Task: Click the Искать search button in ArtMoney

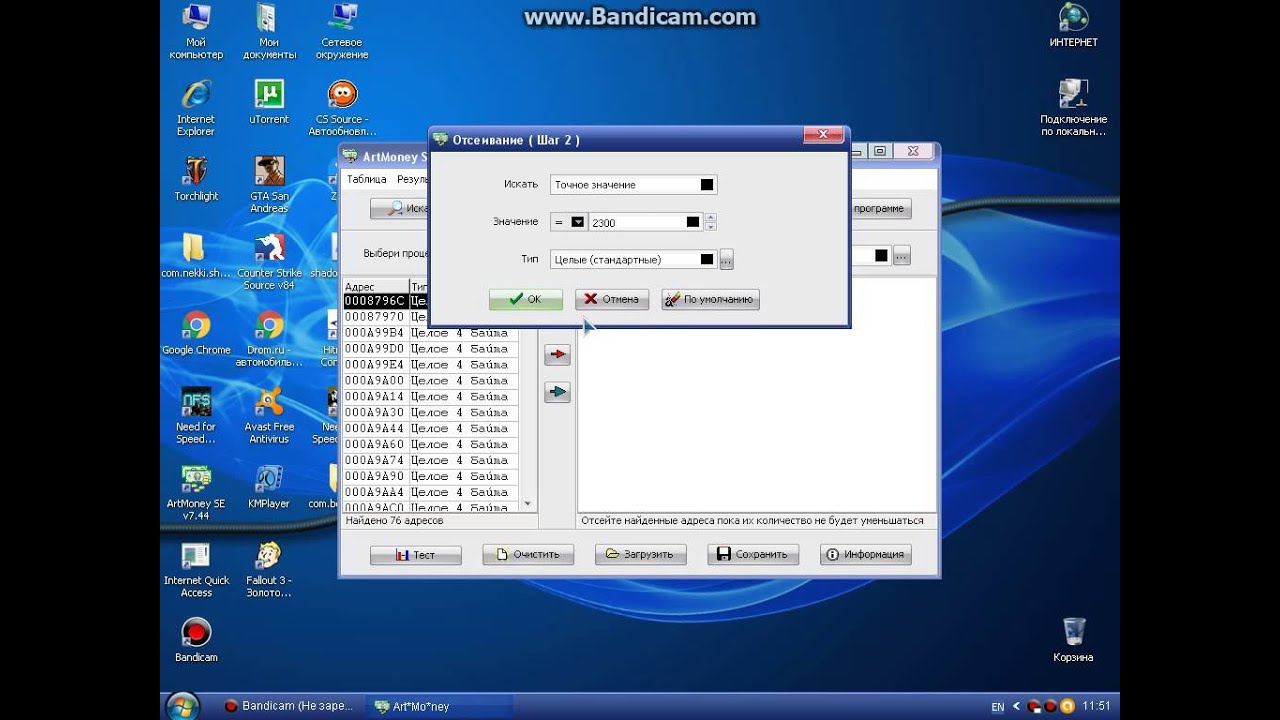Action: (x=400, y=208)
